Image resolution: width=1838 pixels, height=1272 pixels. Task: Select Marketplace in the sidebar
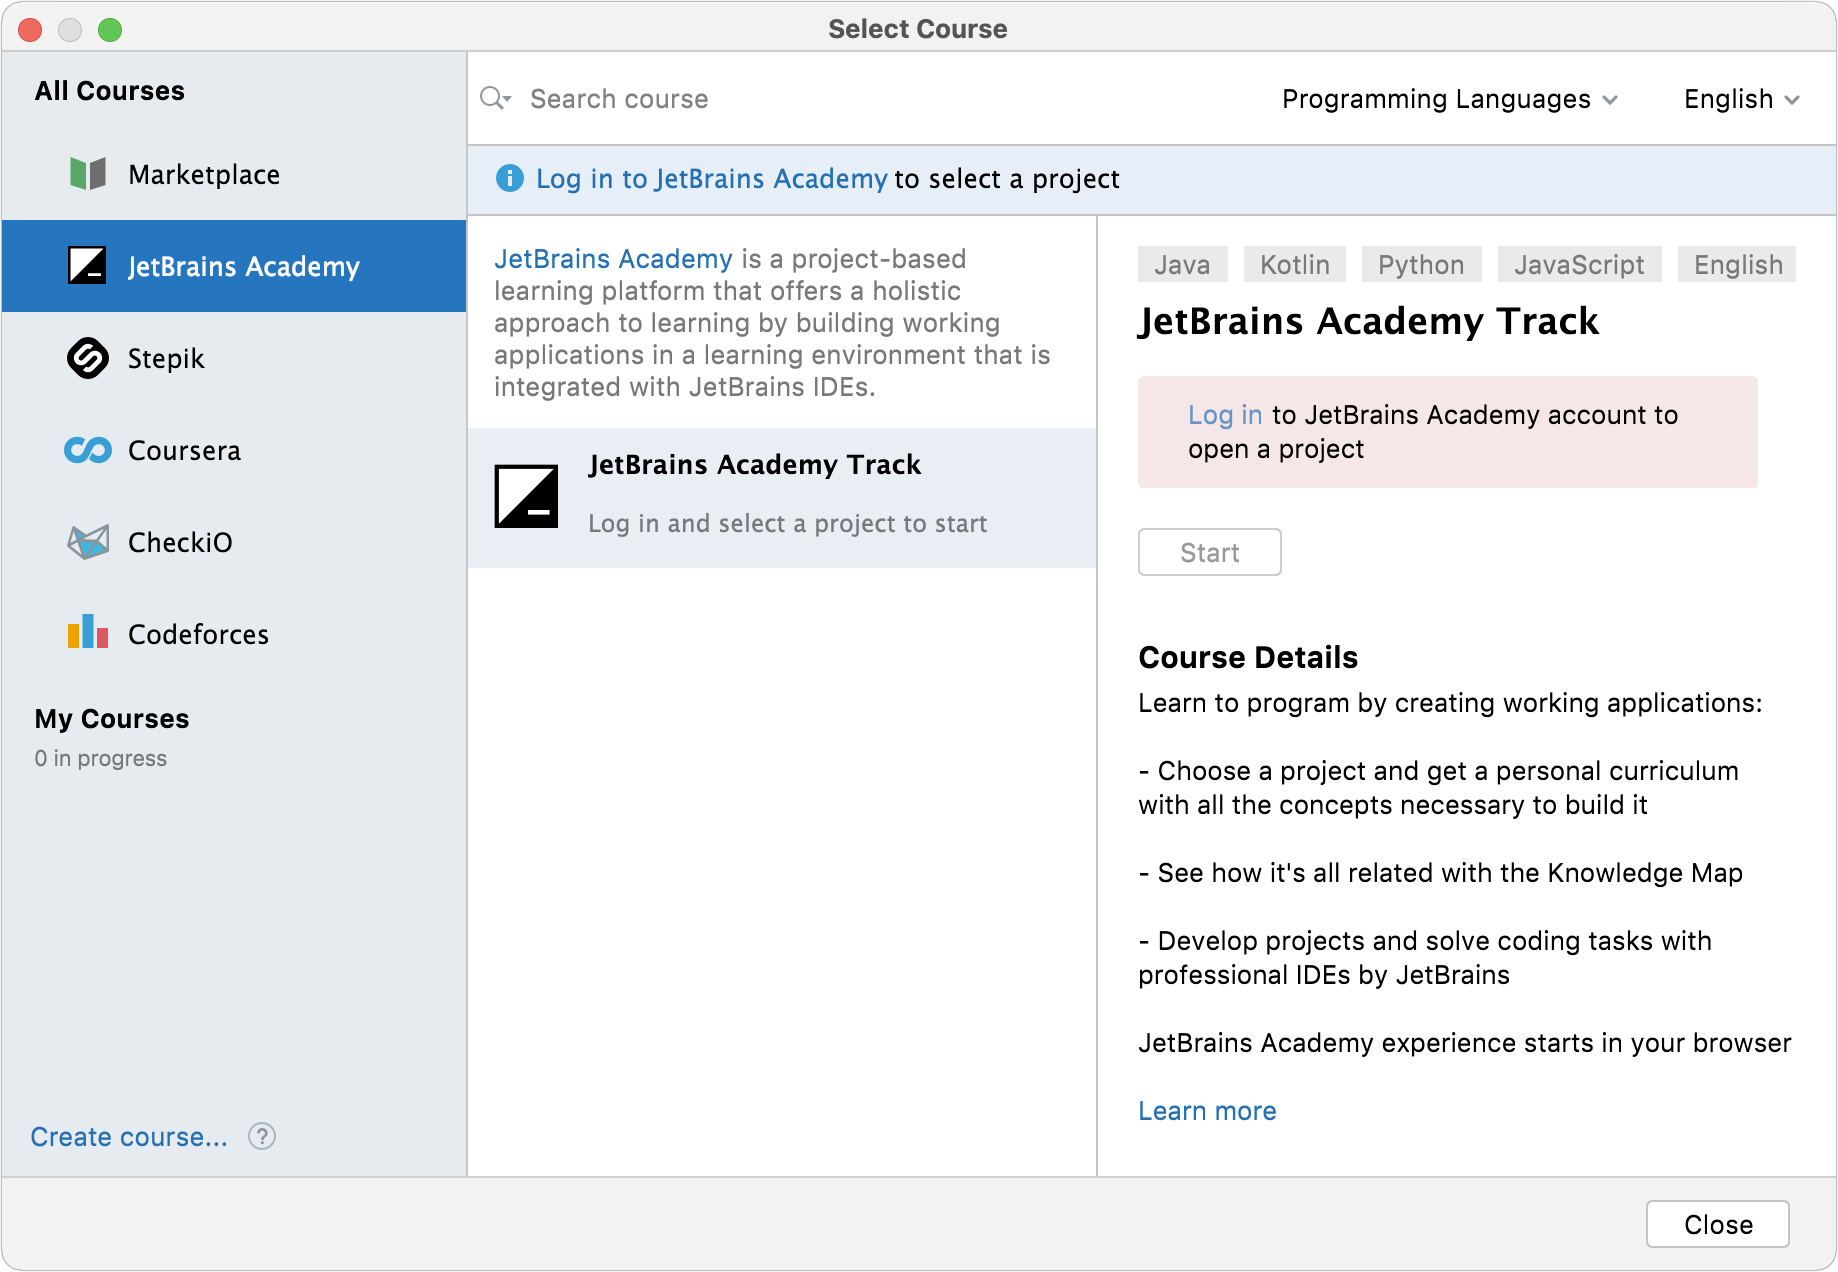pyautogui.click(x=234, y=174)
